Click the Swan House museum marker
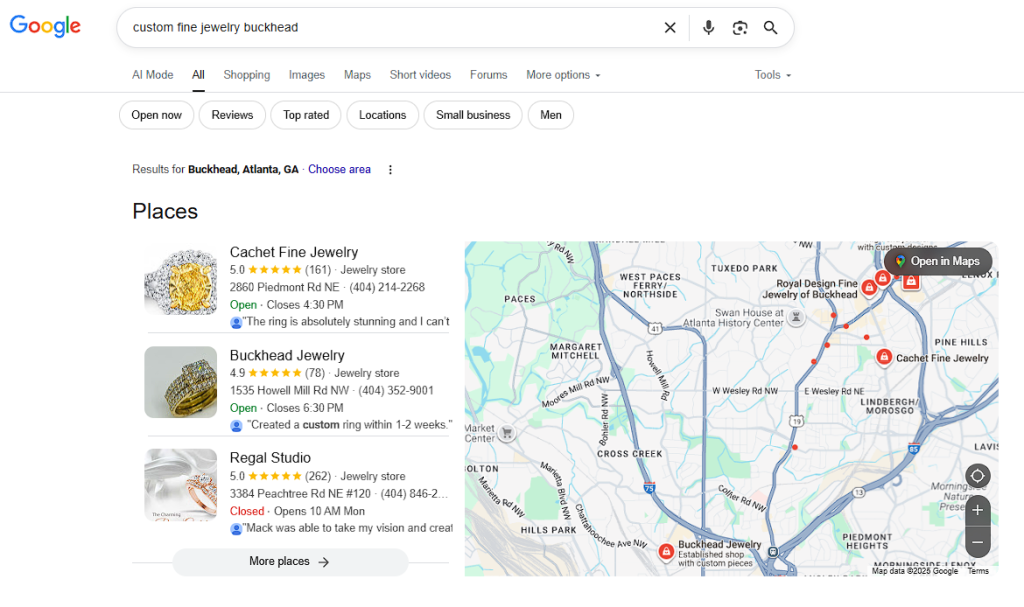 click(x=796, y=318)
